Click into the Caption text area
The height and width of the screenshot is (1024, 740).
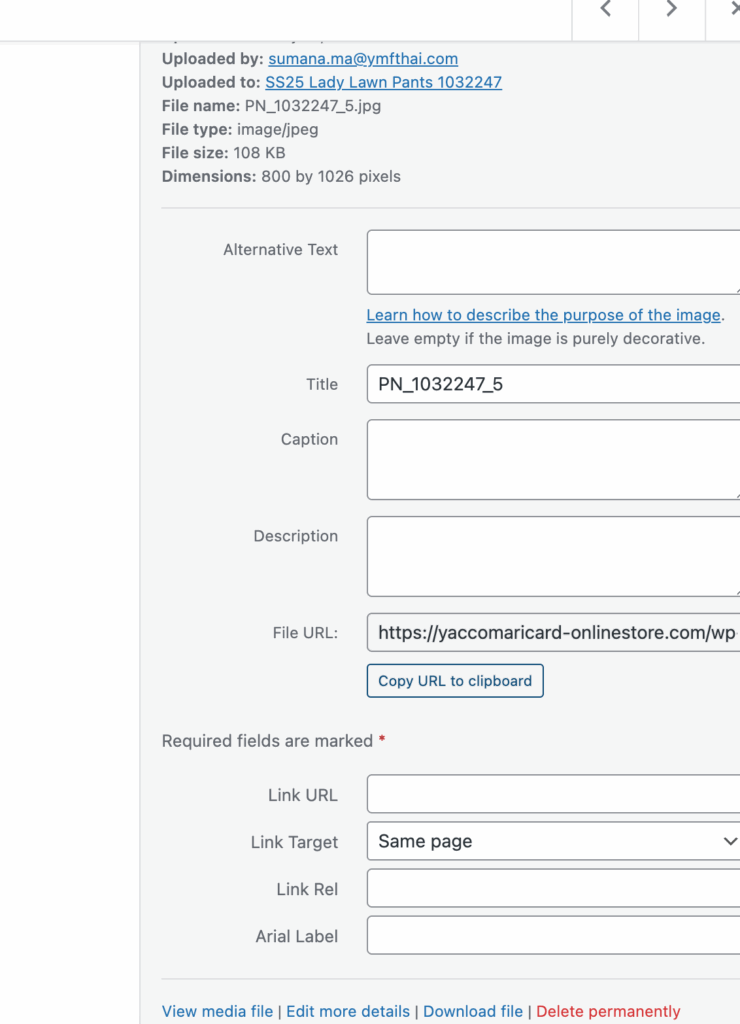[553, 459]
